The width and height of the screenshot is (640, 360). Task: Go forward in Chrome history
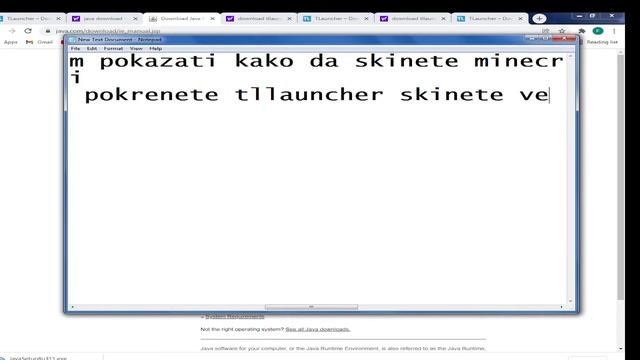12,31
